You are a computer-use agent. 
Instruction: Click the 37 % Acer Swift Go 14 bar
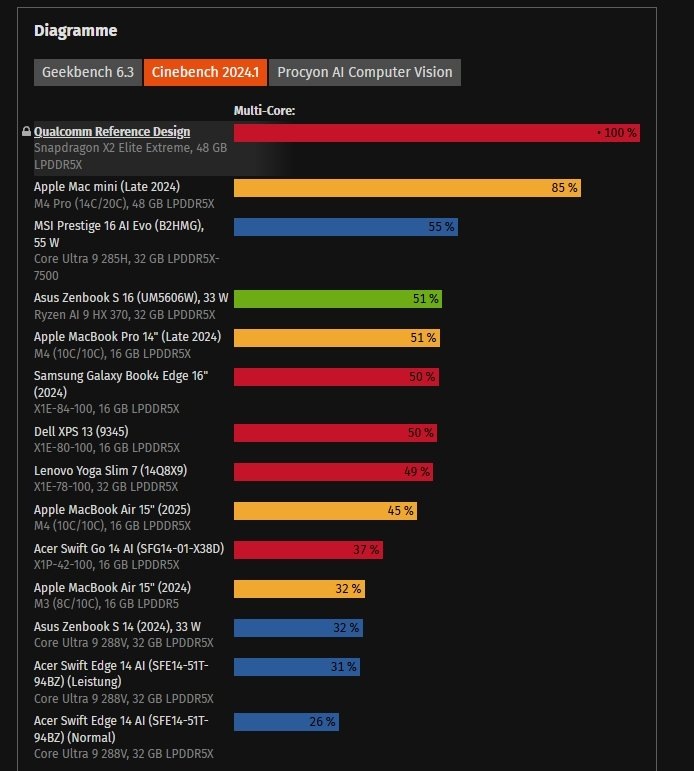(x=308, y=550)
